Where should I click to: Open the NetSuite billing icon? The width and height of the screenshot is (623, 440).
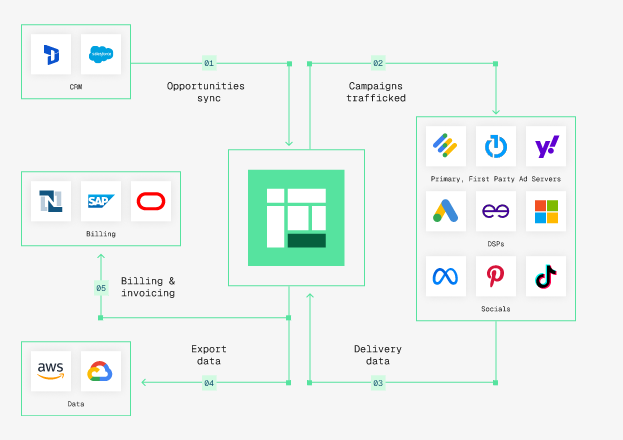(x=51, y=201)
